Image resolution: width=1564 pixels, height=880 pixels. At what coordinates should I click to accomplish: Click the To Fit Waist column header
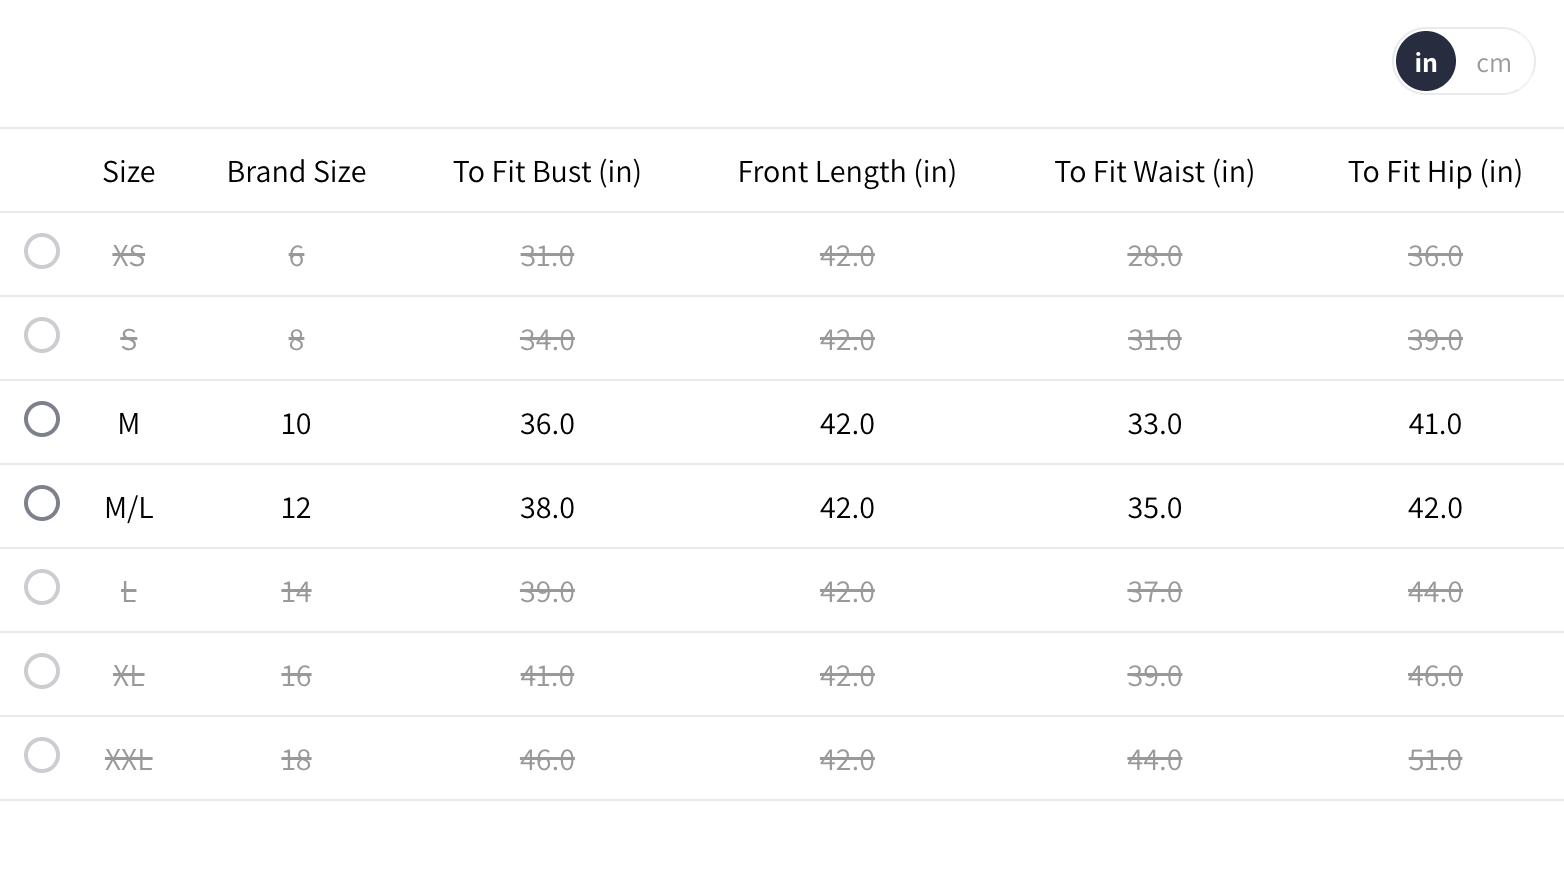(x=1154, y=172)
